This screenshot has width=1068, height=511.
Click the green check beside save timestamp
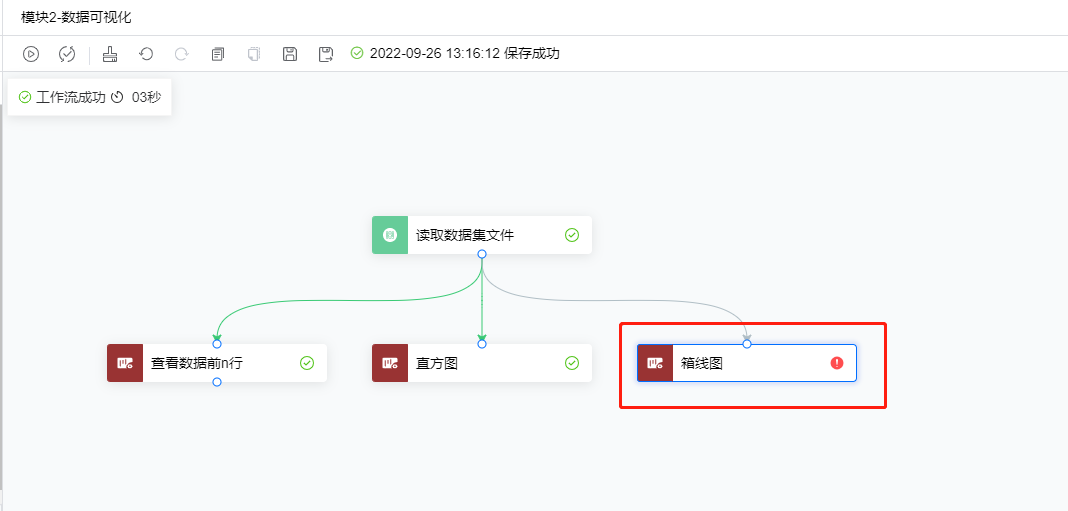[357, 53]
